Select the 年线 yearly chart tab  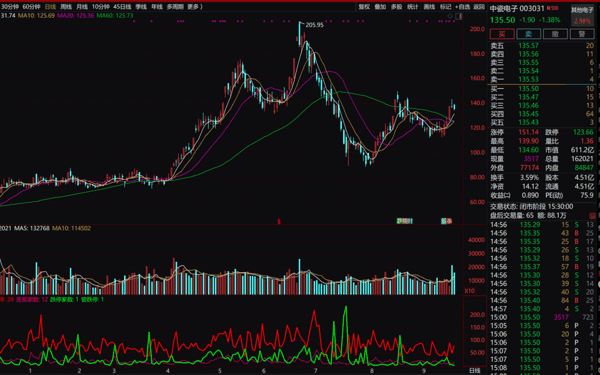coord(157,7)
